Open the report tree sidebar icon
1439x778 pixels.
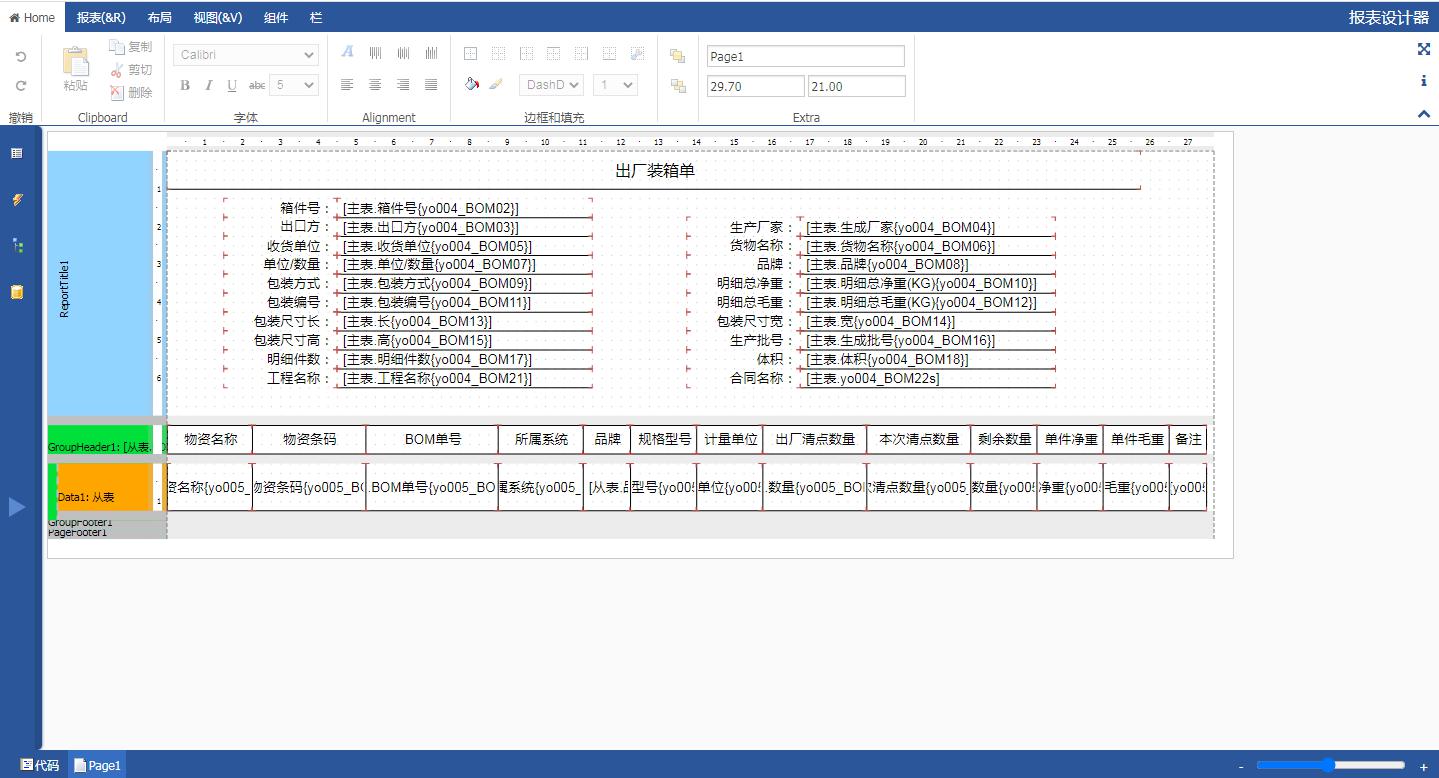click(17, 245)
